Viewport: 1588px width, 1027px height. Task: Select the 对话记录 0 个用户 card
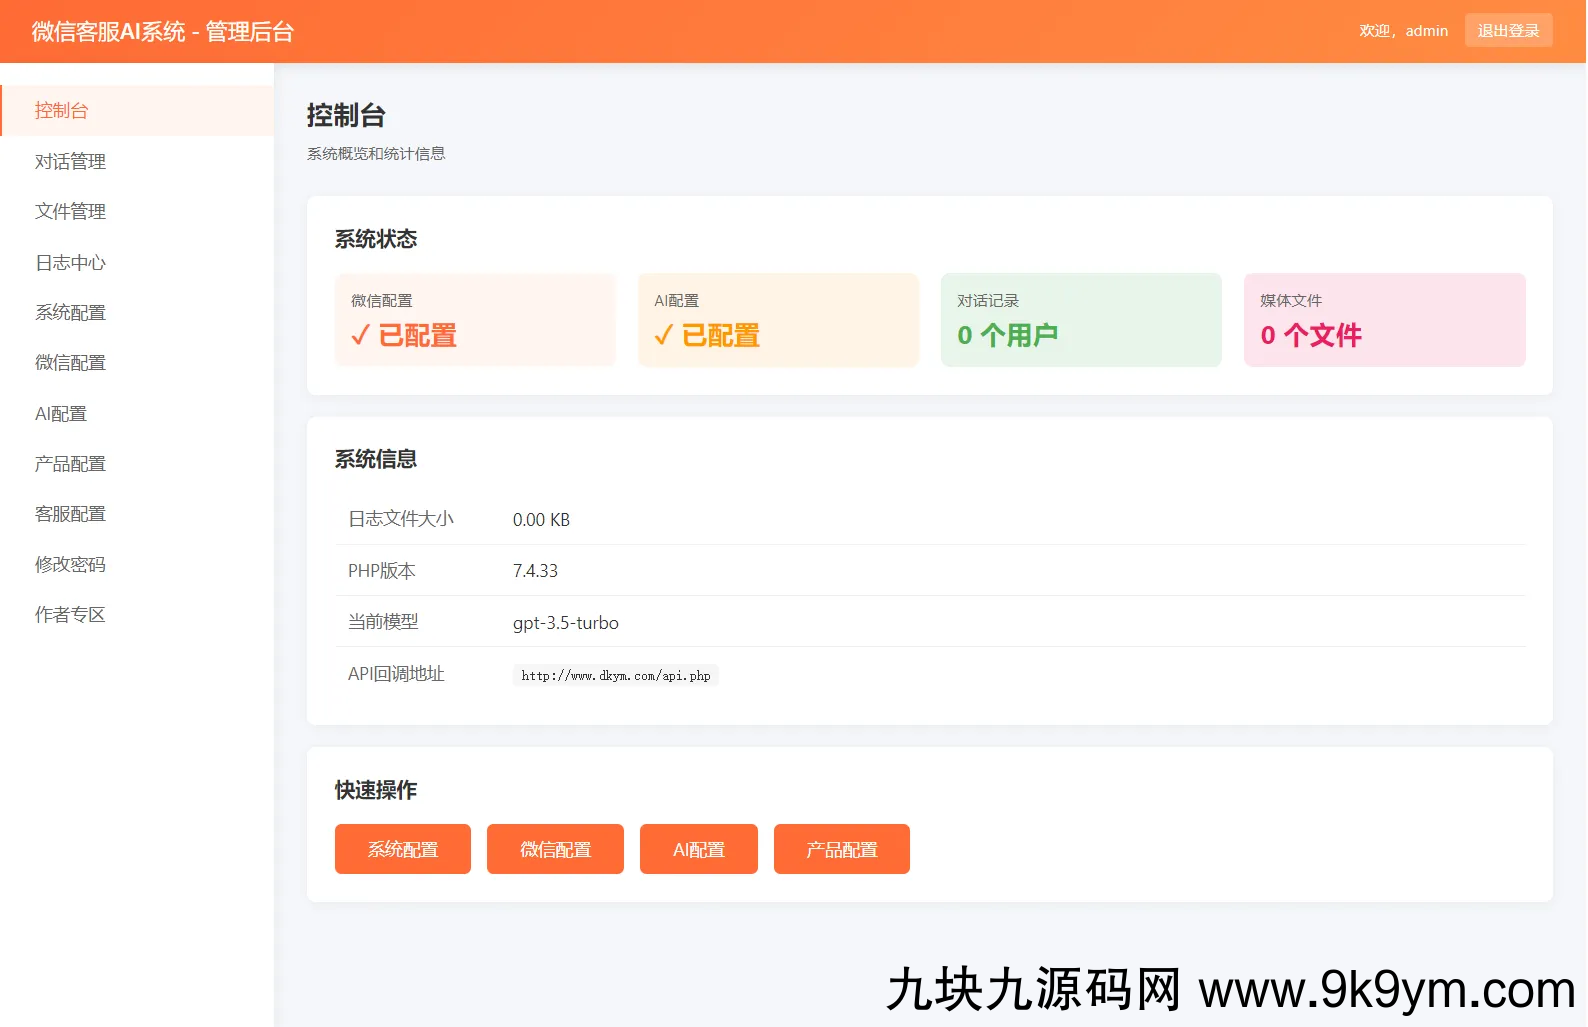pyautogui.click(x=1081, y=320)
